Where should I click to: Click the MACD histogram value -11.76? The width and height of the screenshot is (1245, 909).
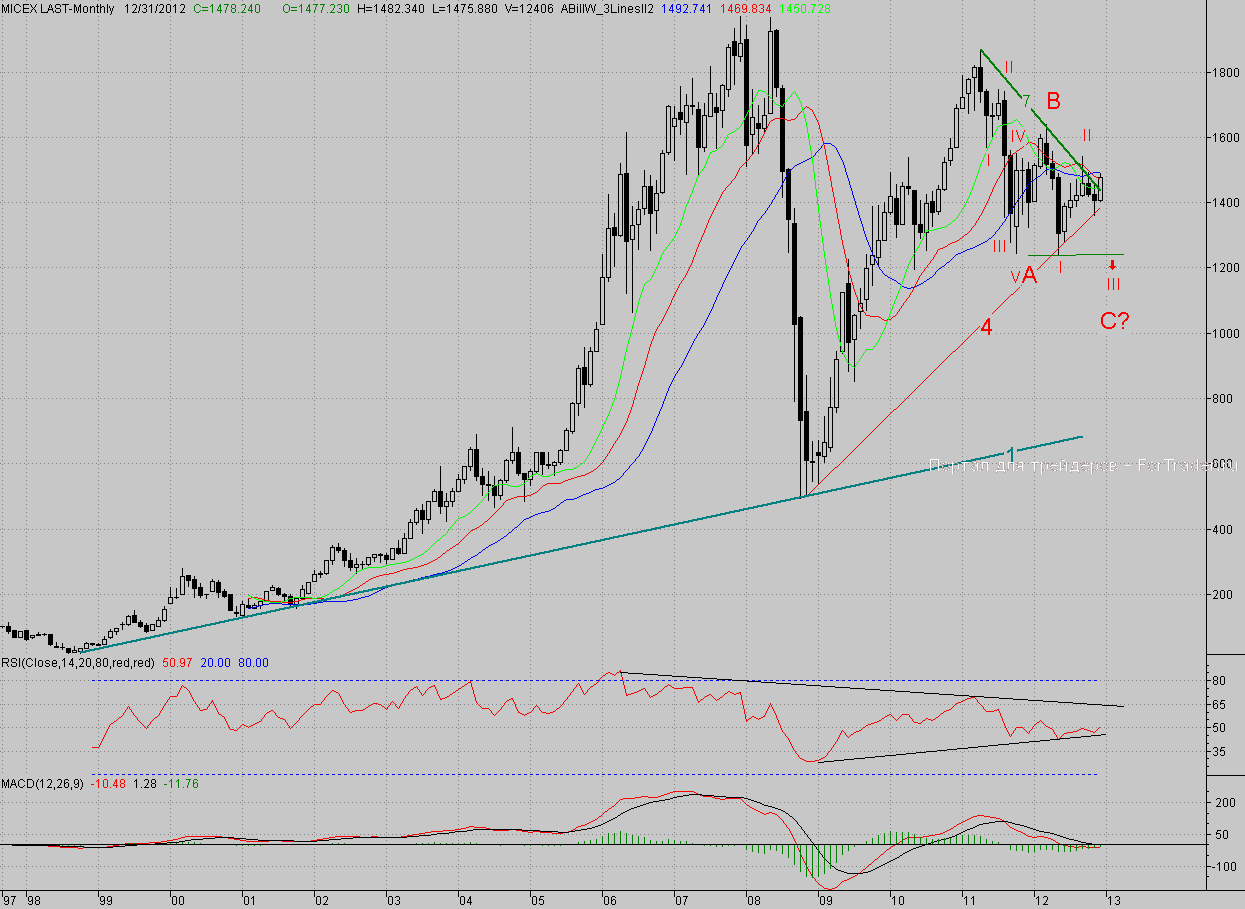(180, 783)
